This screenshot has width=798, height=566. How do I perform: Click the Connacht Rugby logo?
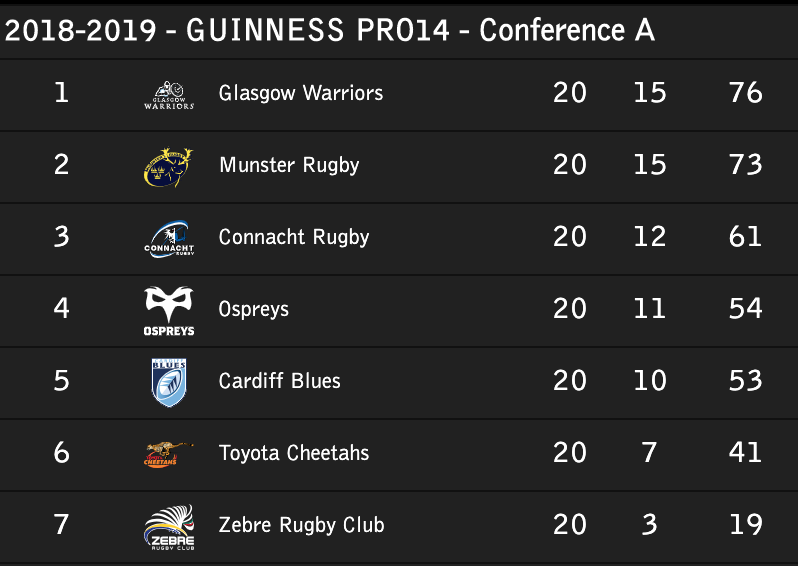(168, 238)
